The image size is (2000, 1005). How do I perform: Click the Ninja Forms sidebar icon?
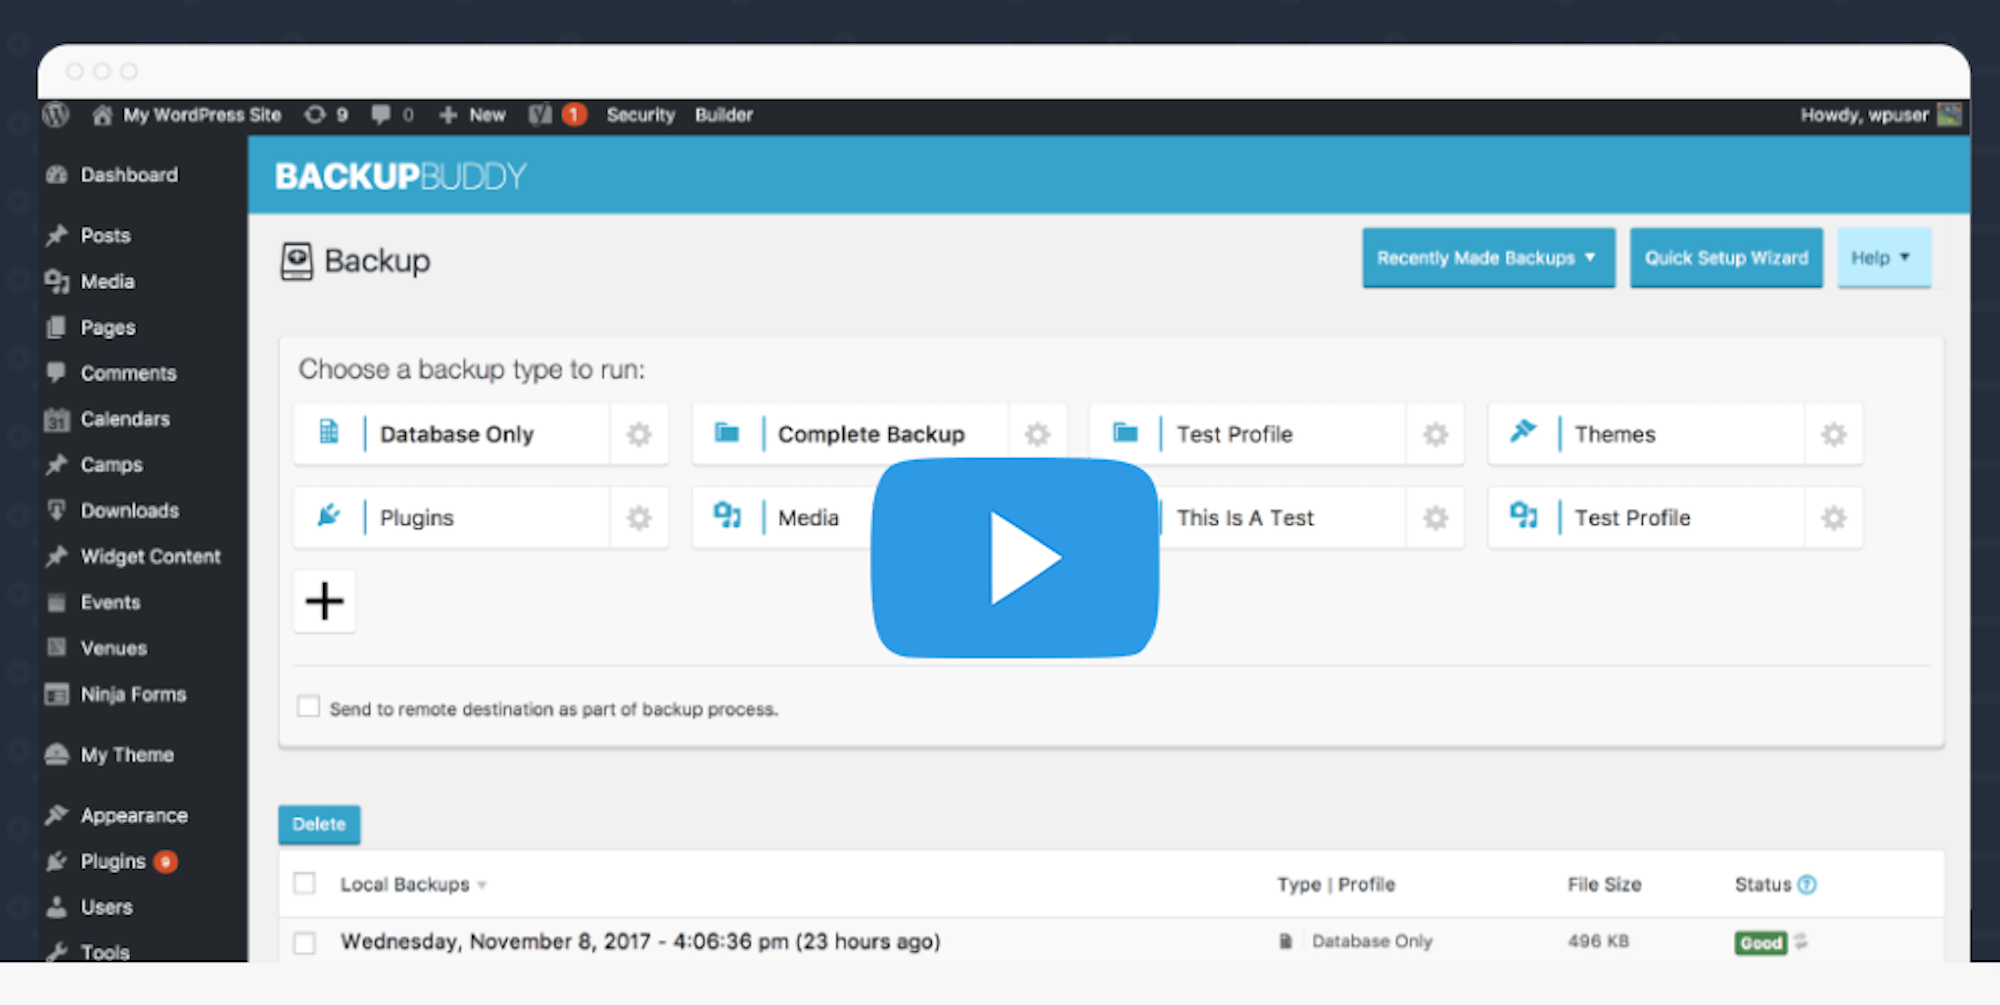(x=57, y=695)
